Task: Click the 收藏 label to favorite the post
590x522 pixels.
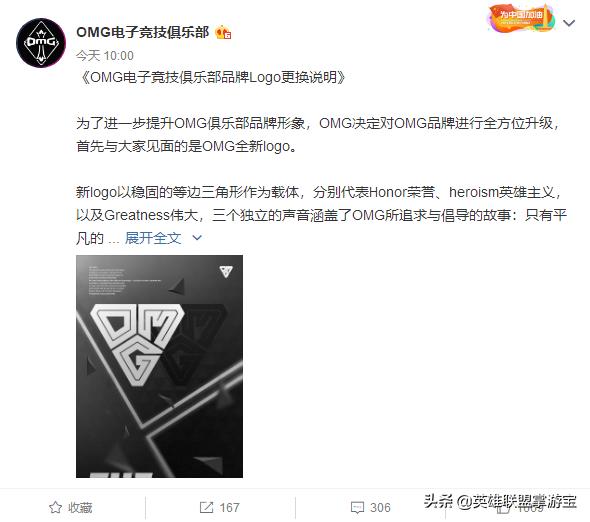Action: pos(80,507)
